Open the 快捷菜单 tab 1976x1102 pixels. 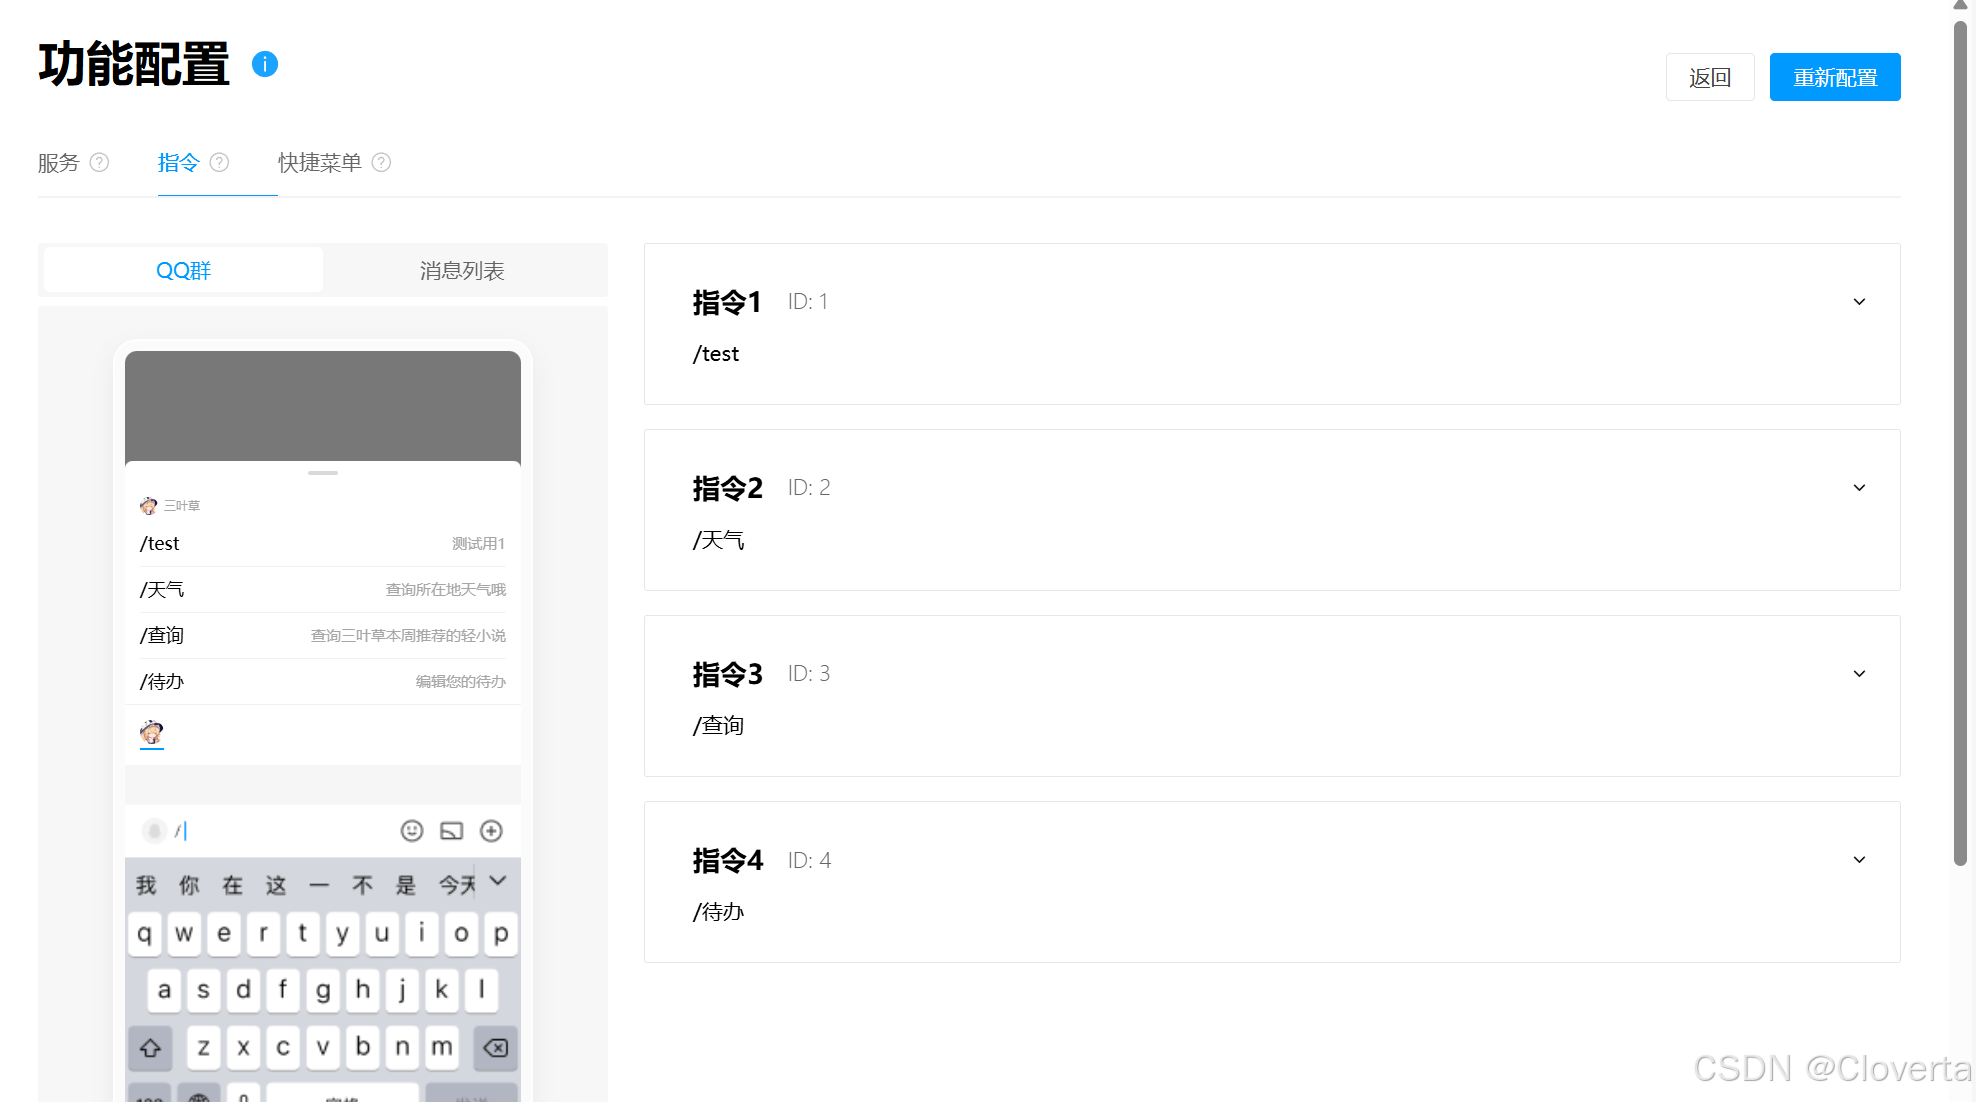click(x=319, y=163)
